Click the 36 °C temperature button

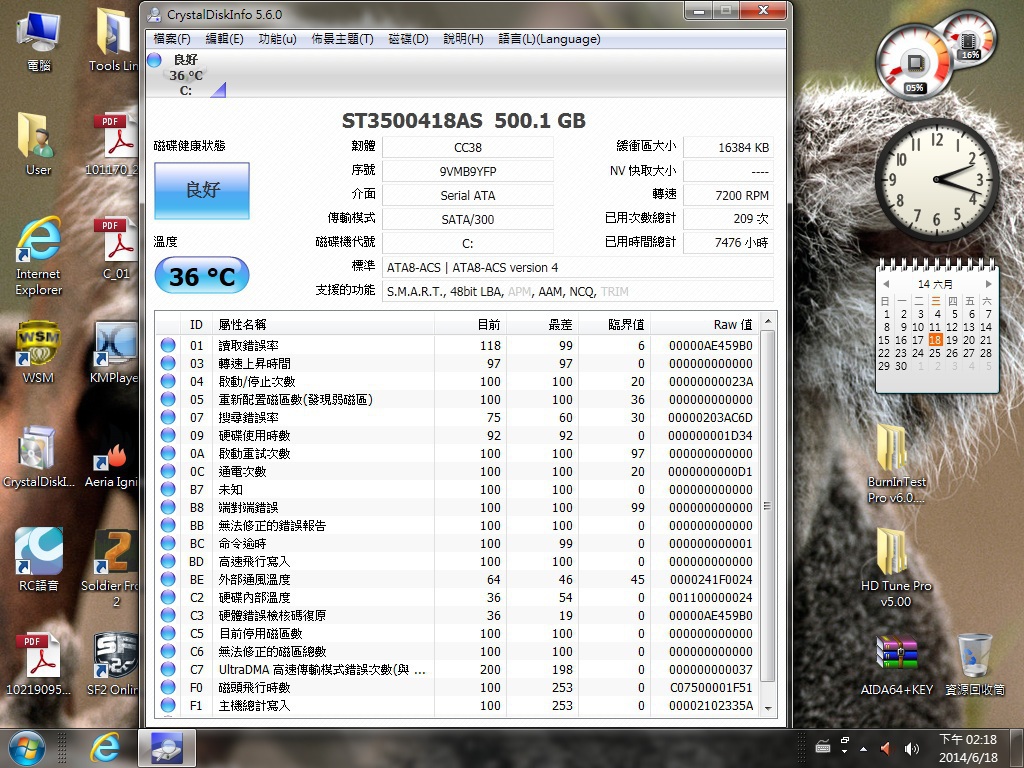click(202, 276)
